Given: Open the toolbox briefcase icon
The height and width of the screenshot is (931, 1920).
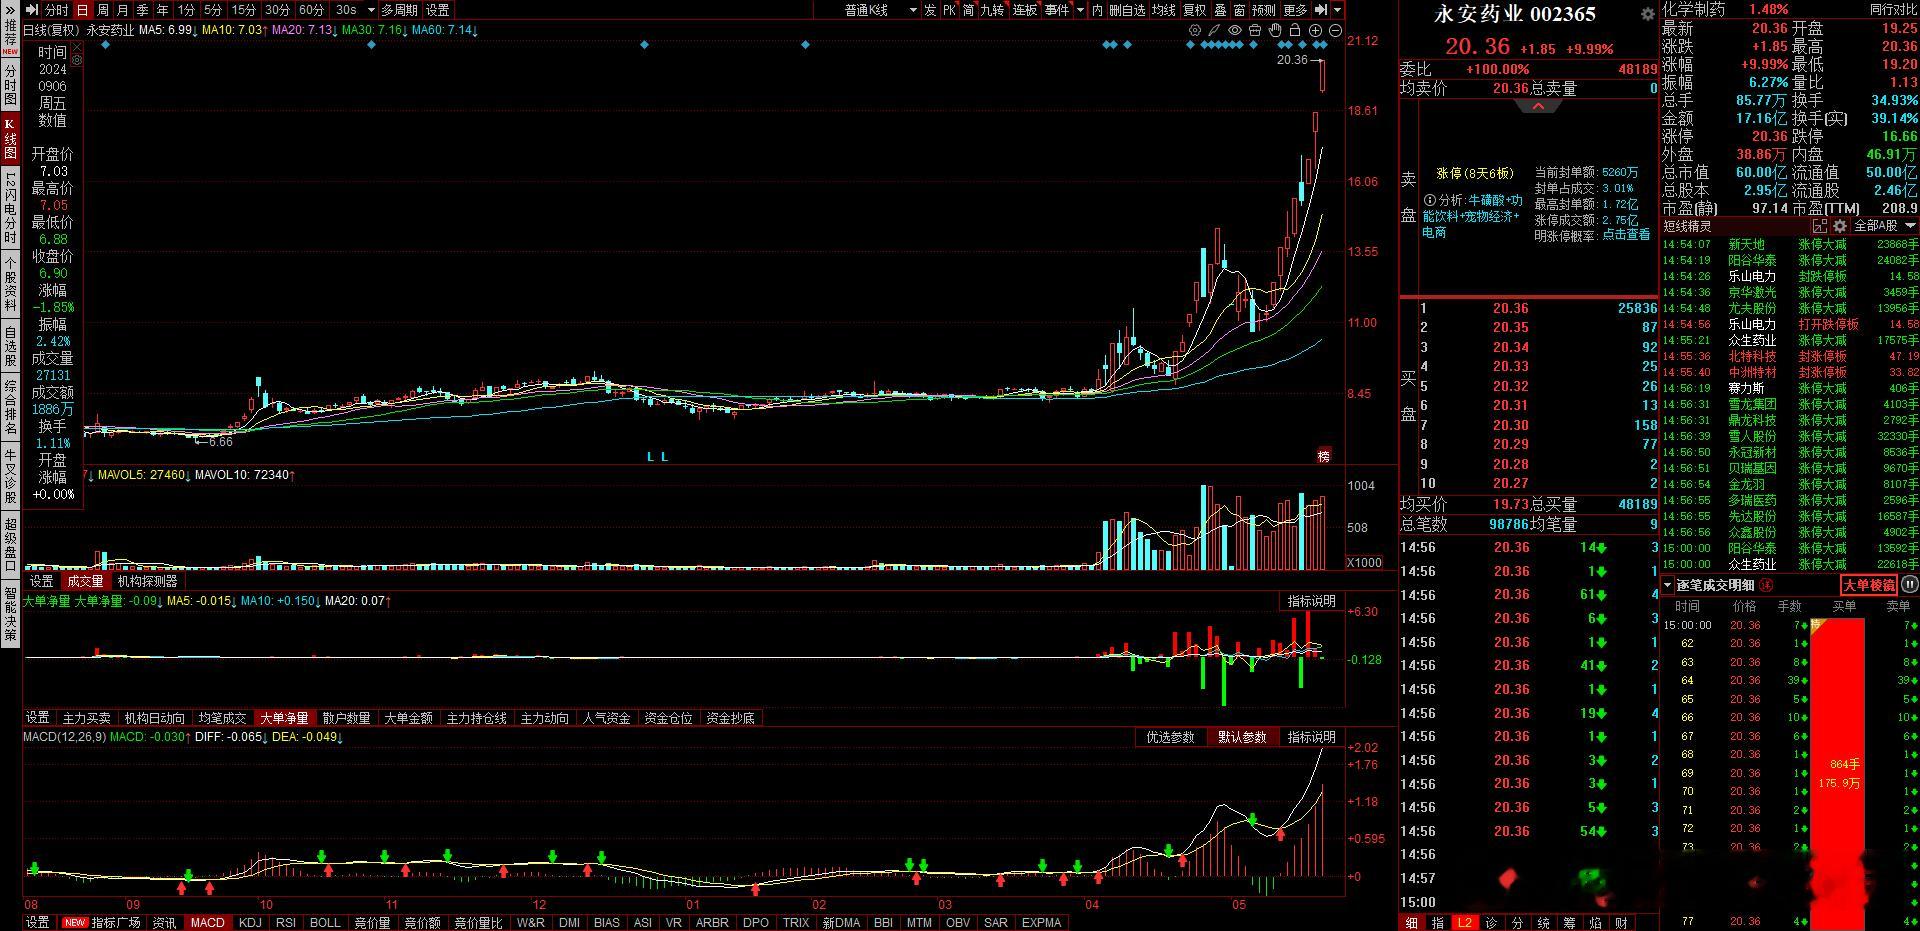Looking at the screenshot, I should pyautogui.click(x=1255, y=31).
